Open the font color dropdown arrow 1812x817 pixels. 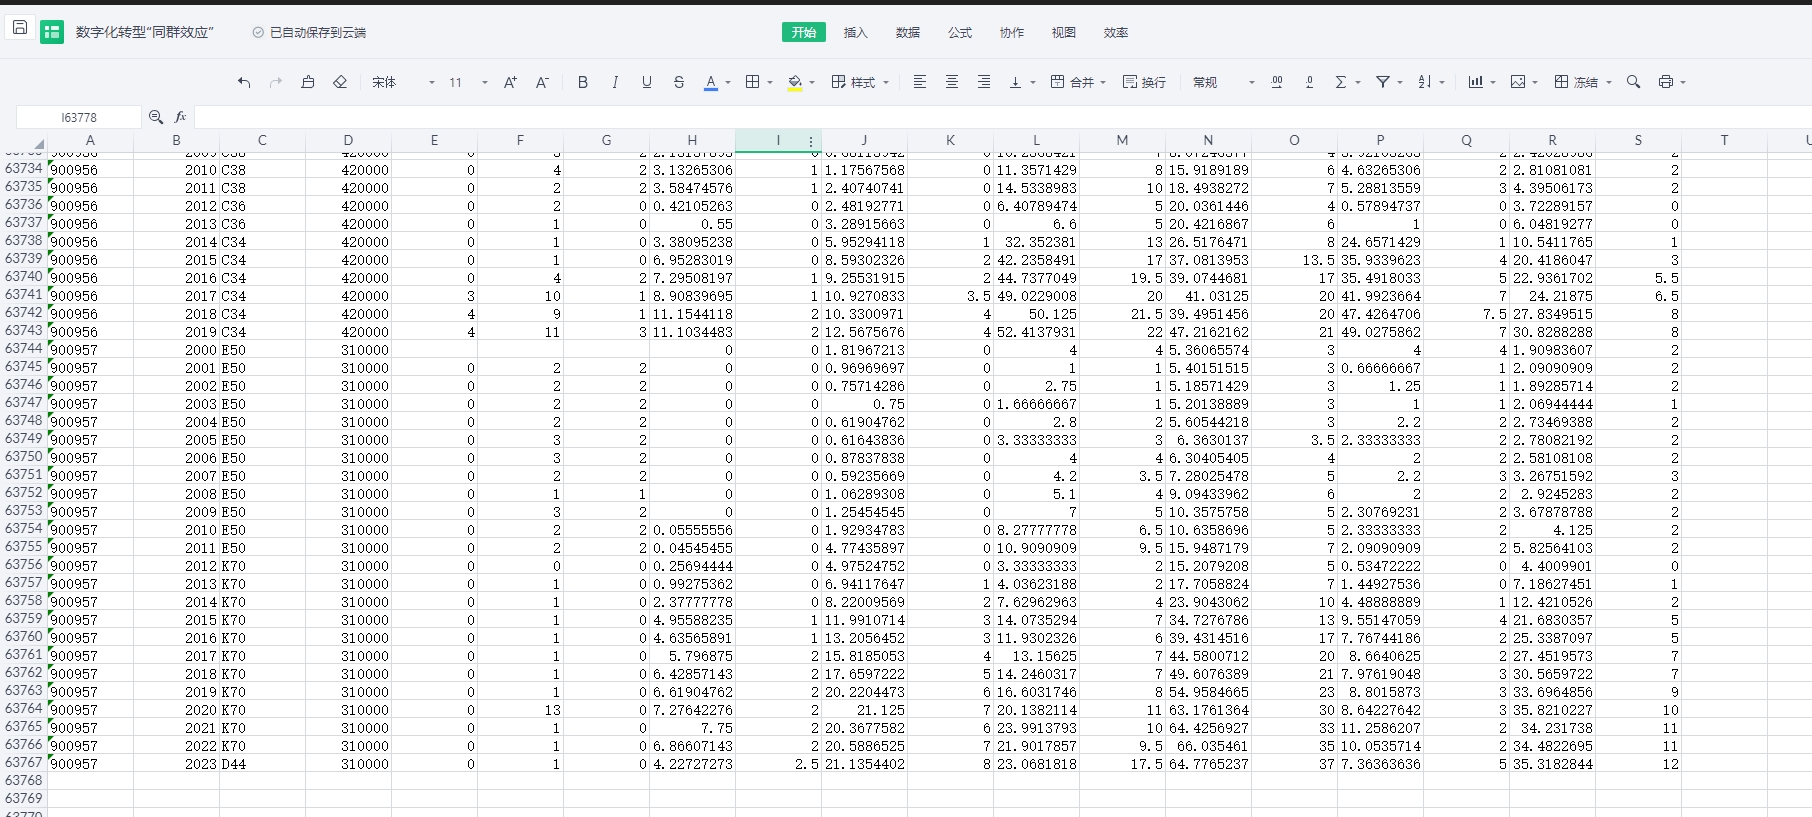pos(728,82)
